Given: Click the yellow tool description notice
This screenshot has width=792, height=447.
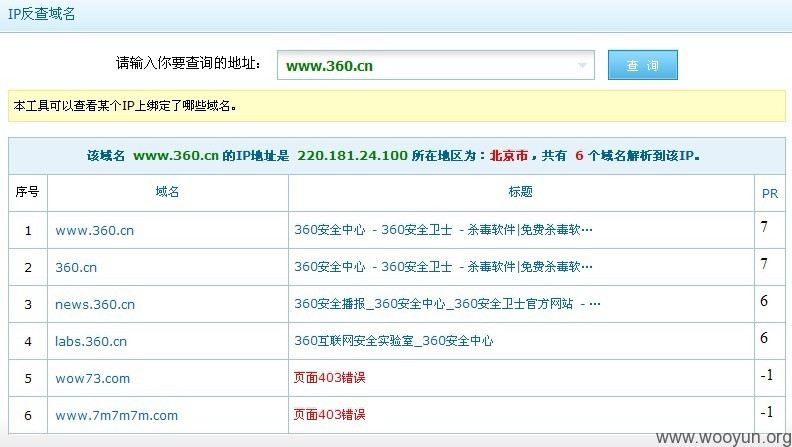Looking at the screenshot, I should (x=397, y=106).
